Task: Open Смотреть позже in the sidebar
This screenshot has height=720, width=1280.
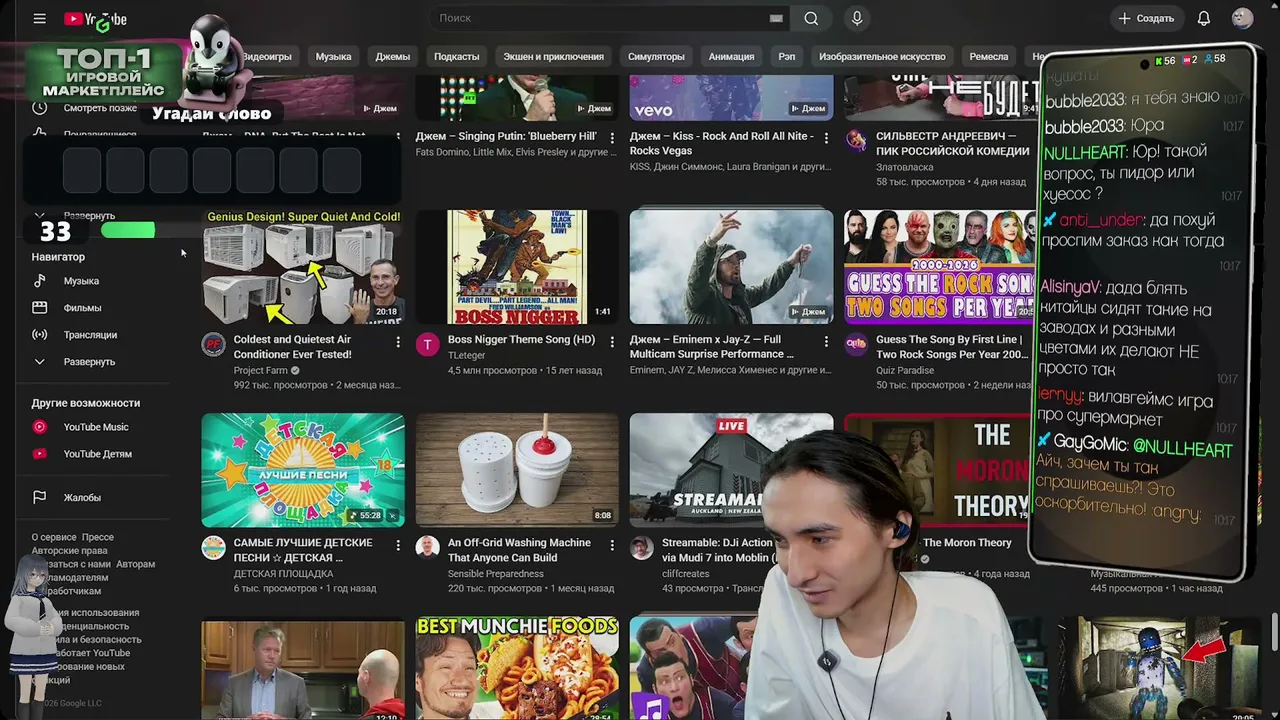Action: tap(100, 108)
